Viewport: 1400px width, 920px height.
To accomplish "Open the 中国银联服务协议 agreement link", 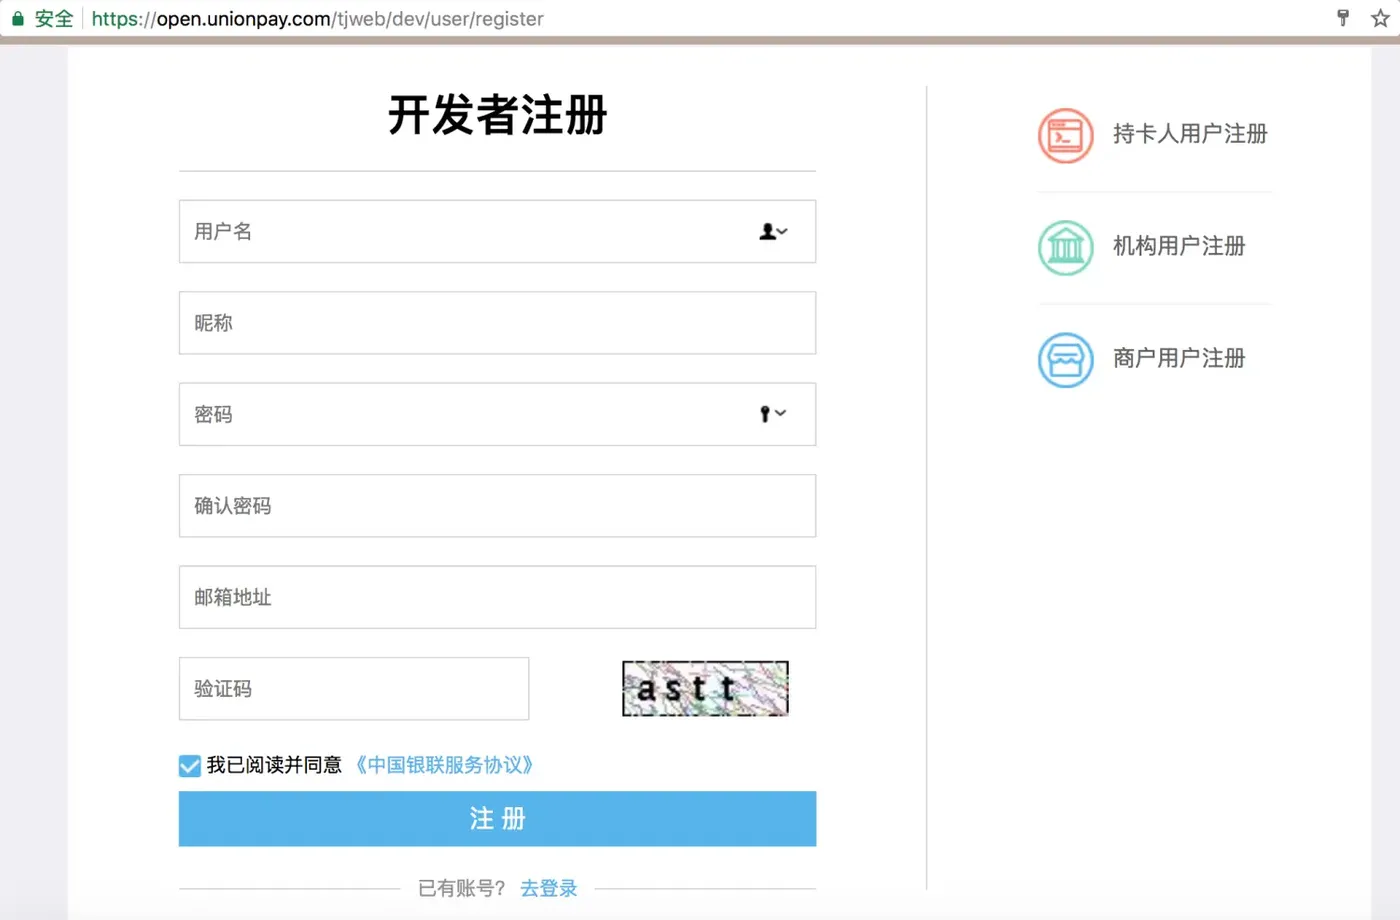I will click(446, 765).
